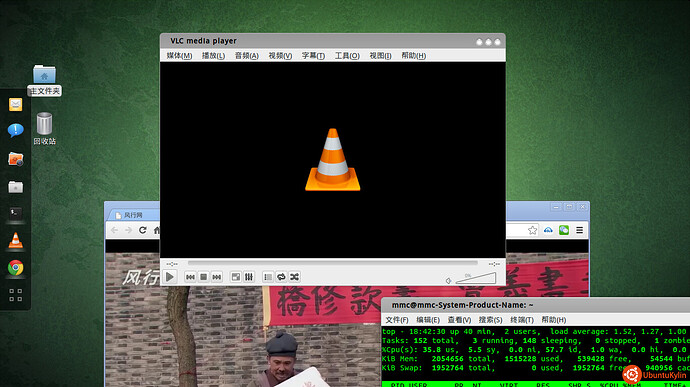Open the browser hamburger menu
The width and height of the screenshot is (690, 387).
(x=580, y=230)
